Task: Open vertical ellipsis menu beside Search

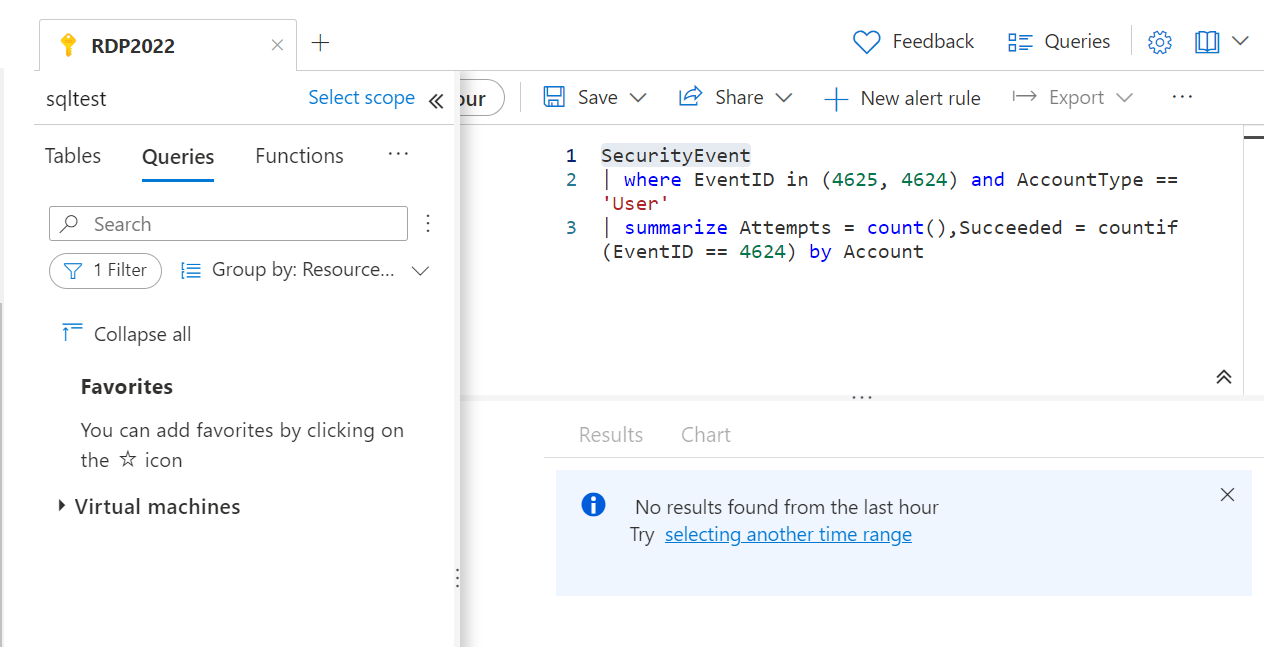Action: [428, 223]
